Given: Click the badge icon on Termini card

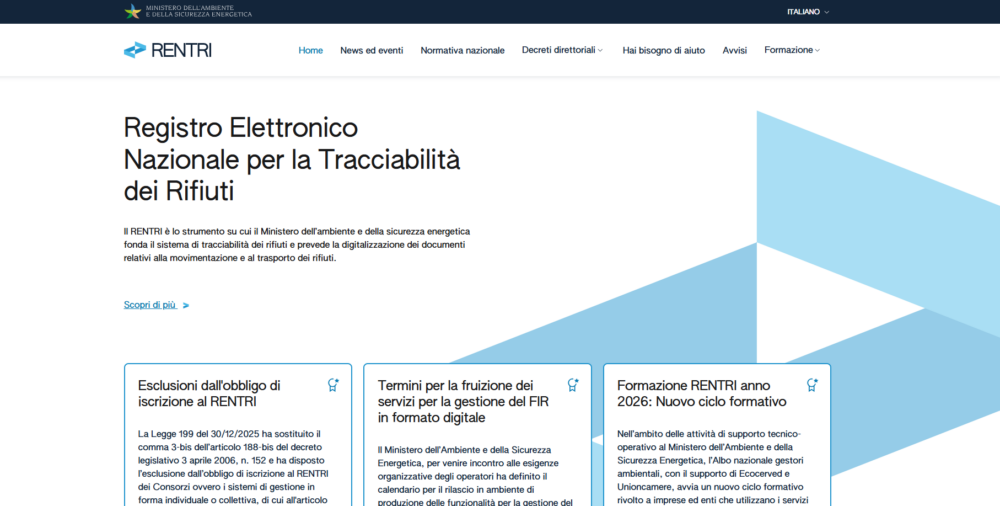Looking at the screenshot, I should coord(573,385).
